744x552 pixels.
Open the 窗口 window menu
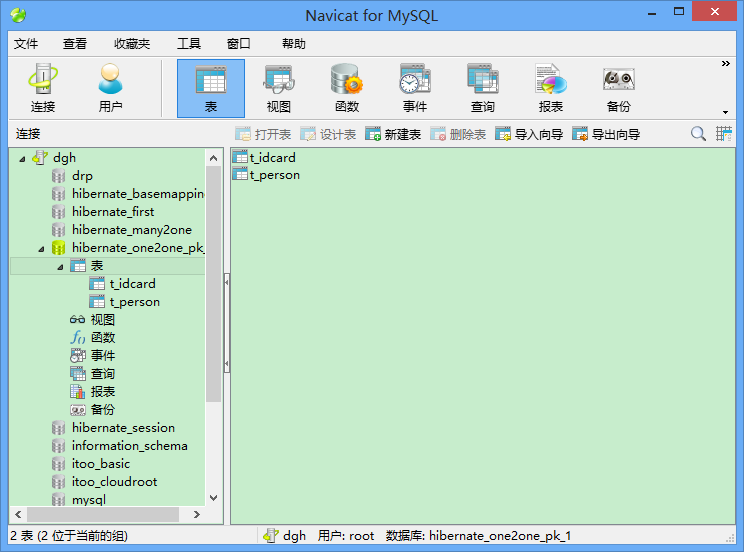point(238,44)
